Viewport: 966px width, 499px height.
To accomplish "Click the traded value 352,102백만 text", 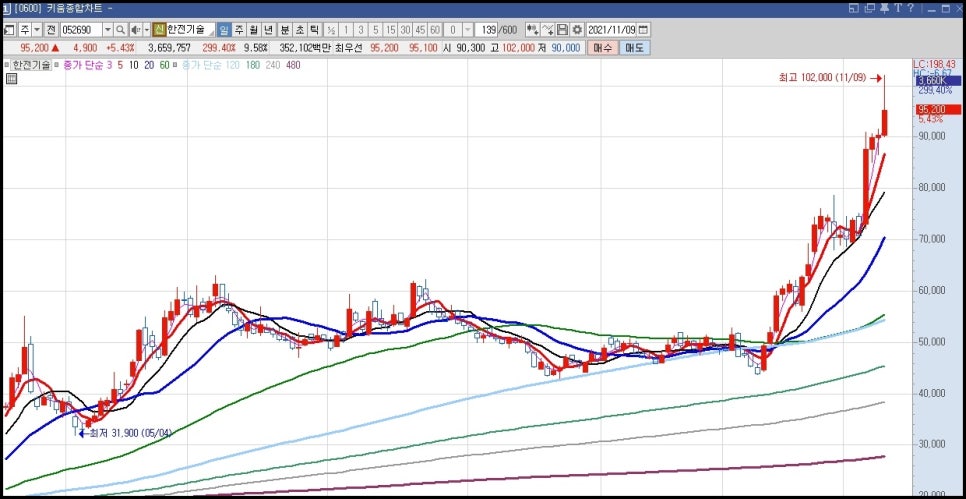I will pyautogui.click(x=305, y=48).
